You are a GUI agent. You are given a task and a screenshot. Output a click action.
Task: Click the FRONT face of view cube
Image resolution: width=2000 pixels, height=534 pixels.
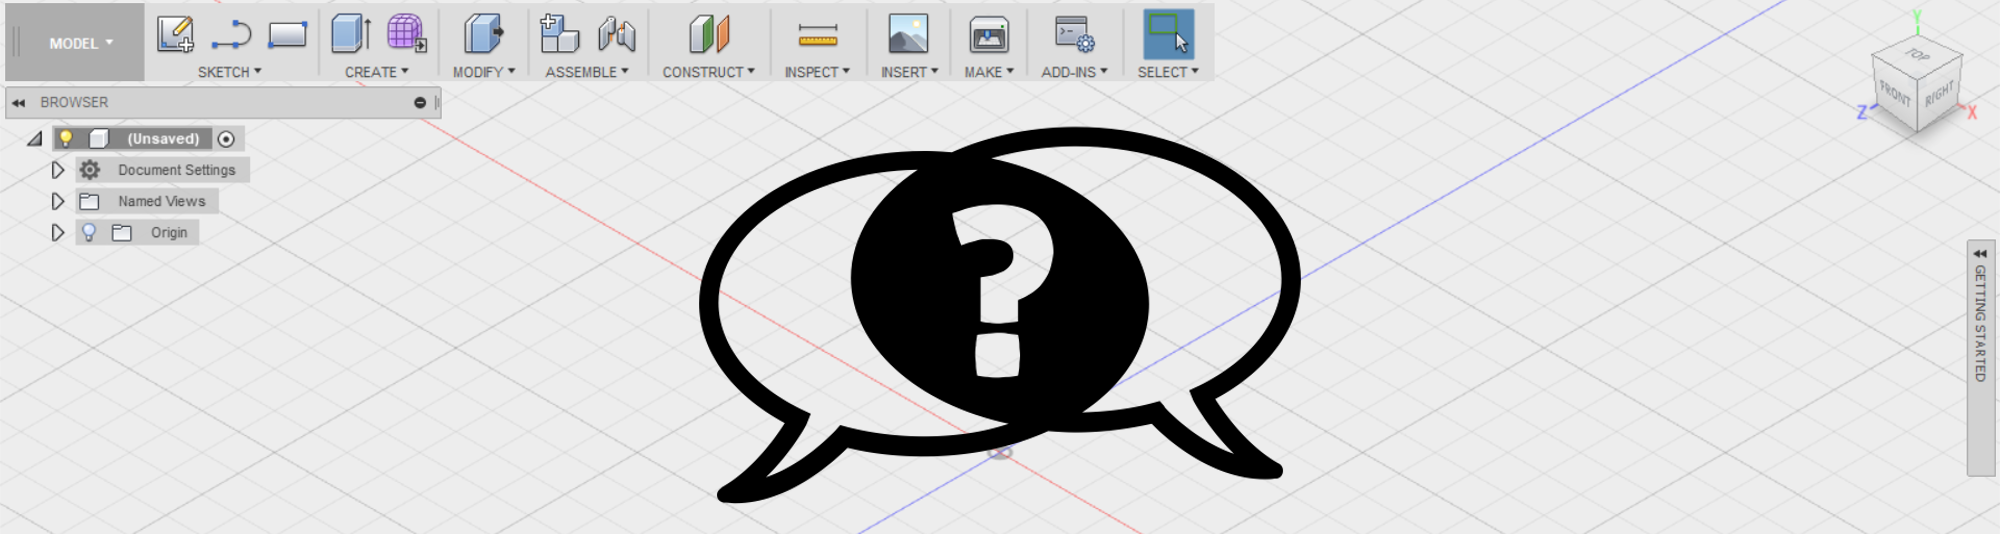tap(1894, 94)
